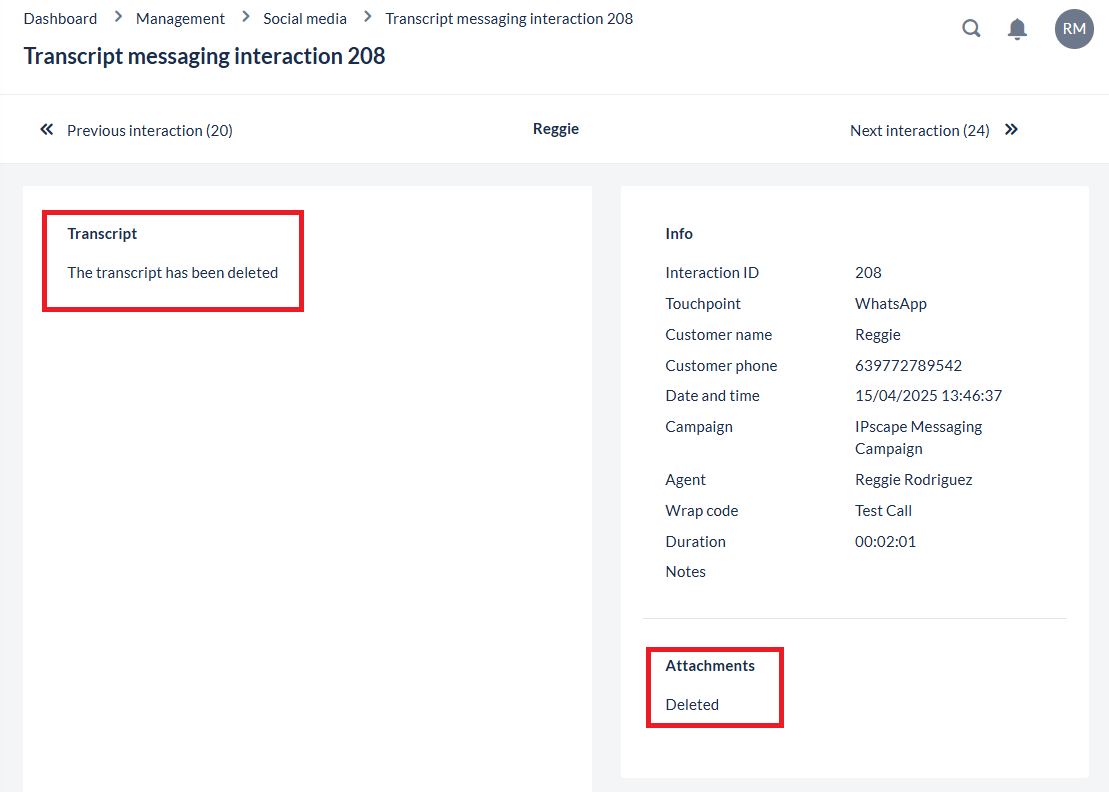Click the Test Call wrap code
Screen dimensions: 1109x792
click(x=883, y=511)
